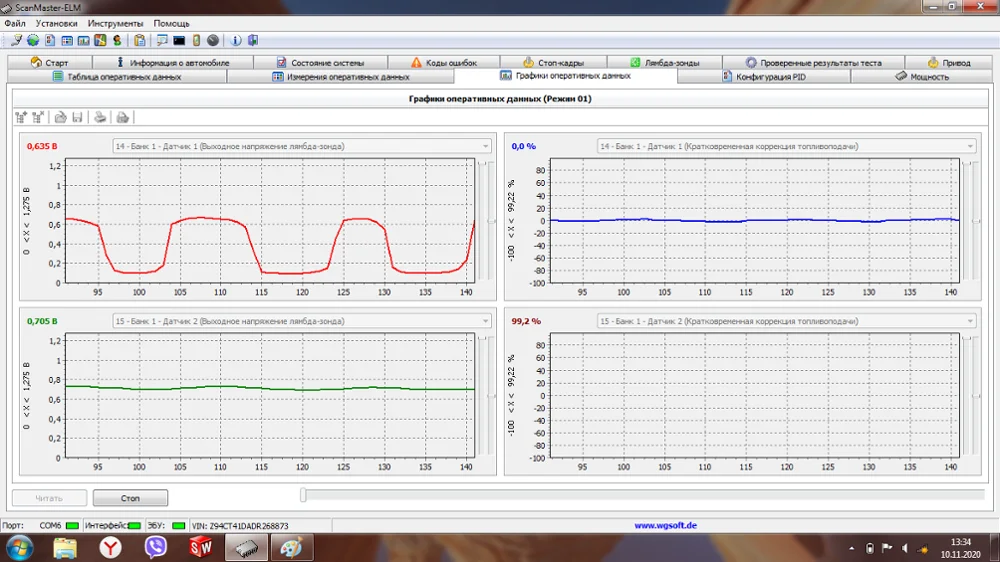Screen dimensions: 1000x562
Task: Click the round gauge toolbar icon
Action: point(213,40)
